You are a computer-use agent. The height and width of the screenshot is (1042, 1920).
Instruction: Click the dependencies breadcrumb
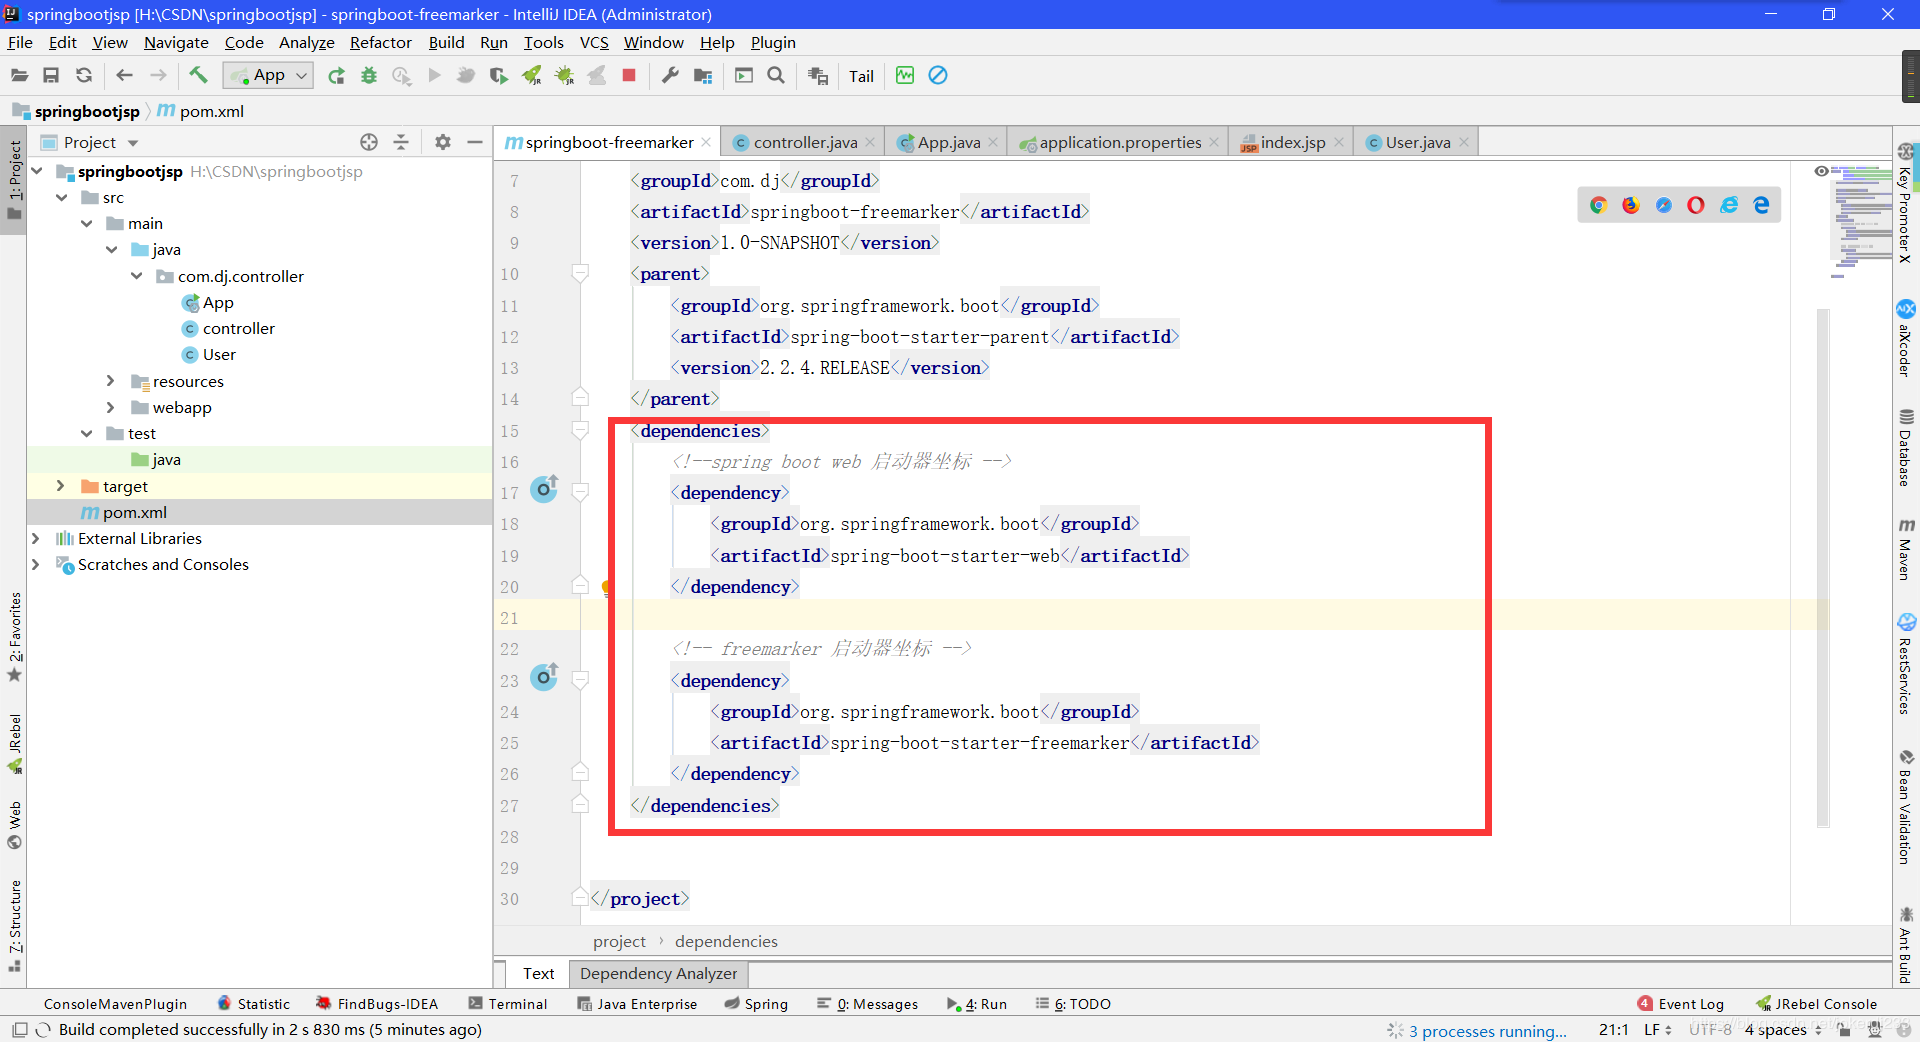726,941
